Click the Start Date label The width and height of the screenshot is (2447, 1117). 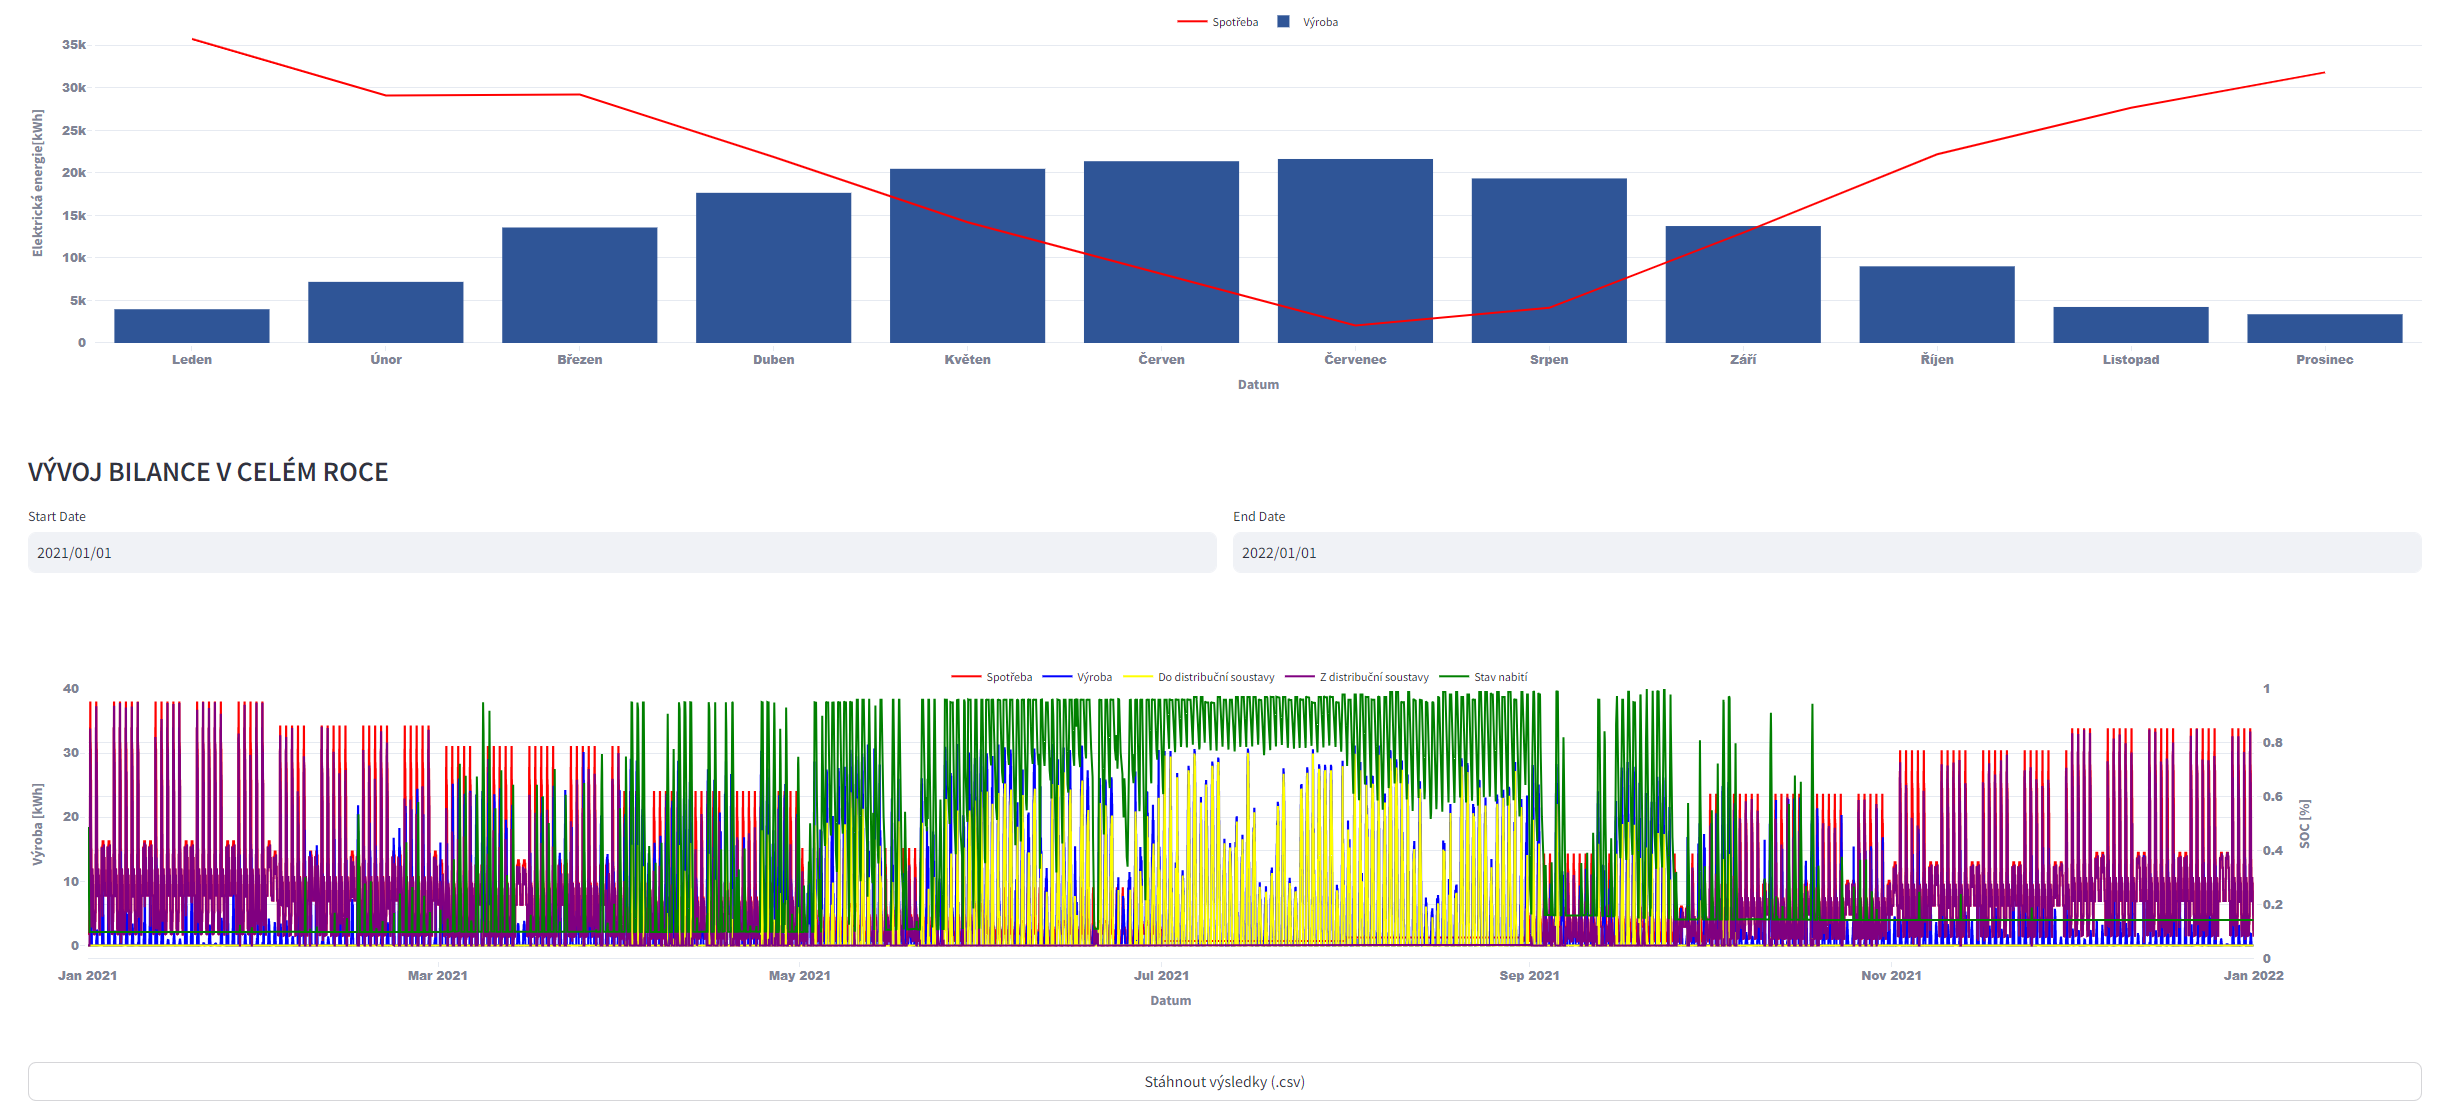click(57, 517)
